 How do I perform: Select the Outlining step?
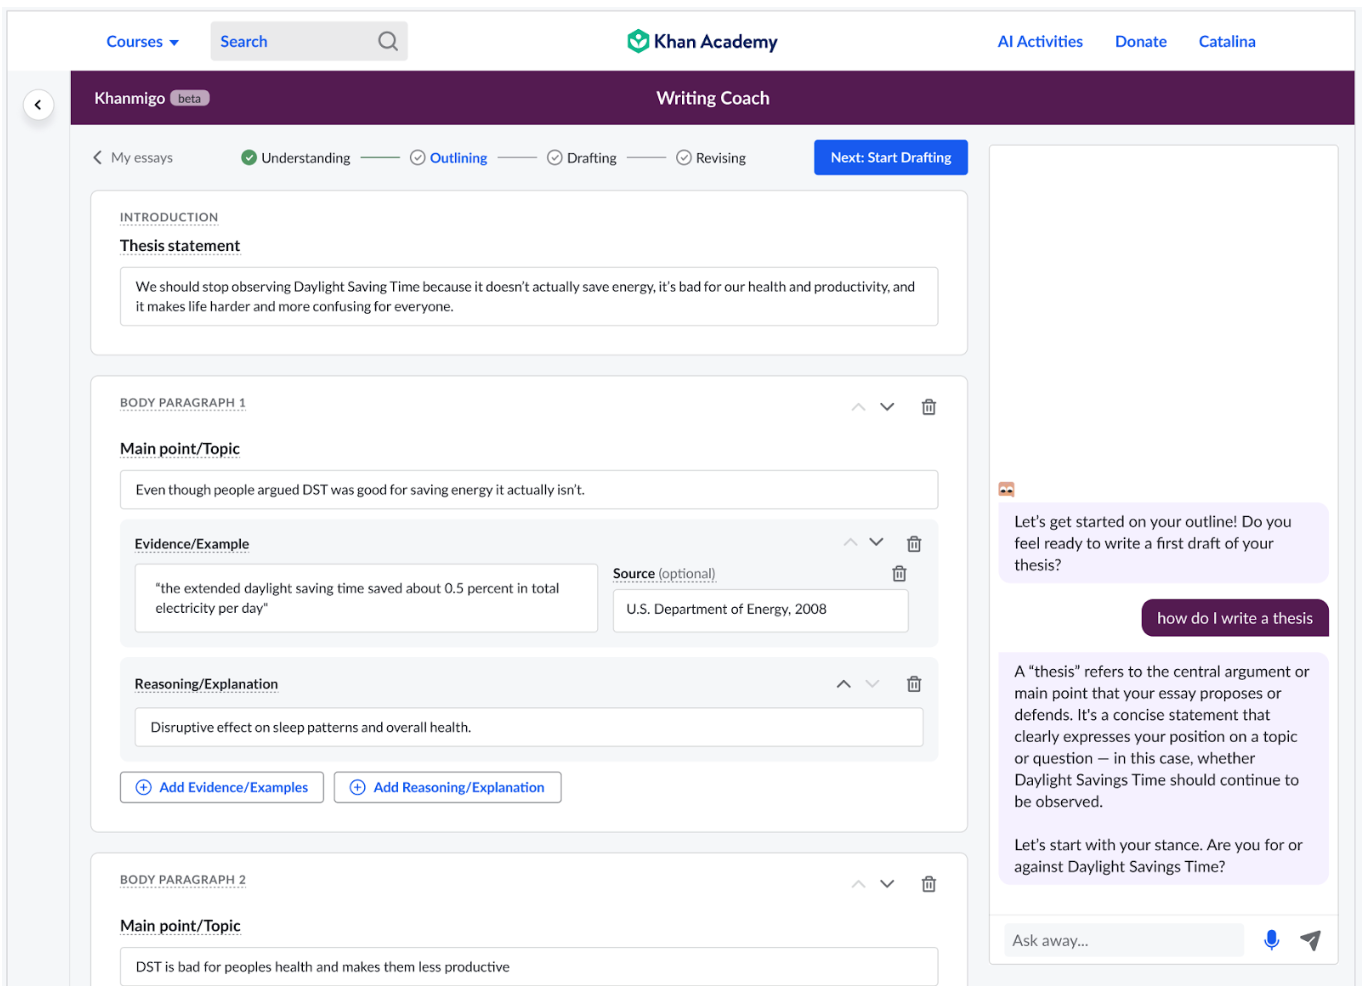click(x=449, y=158)
